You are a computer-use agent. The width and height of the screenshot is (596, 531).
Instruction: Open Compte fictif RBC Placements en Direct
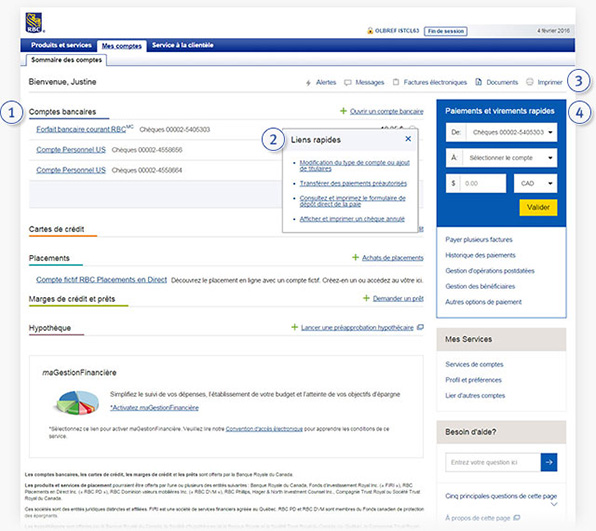[x=101, y=279]
